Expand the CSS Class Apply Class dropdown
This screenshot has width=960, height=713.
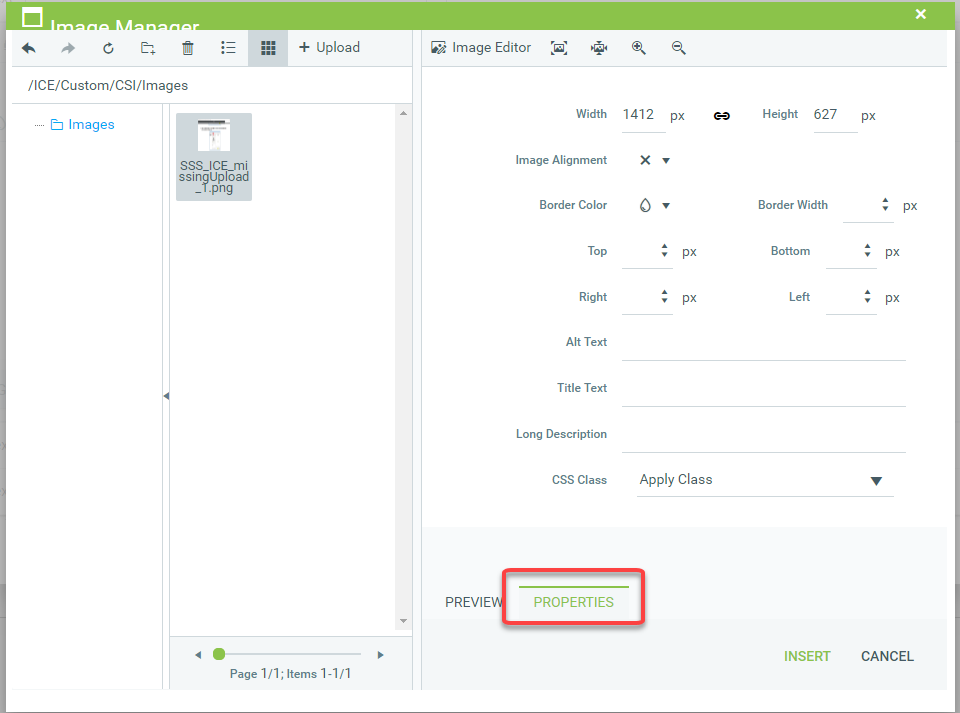[x=876, y=481]
